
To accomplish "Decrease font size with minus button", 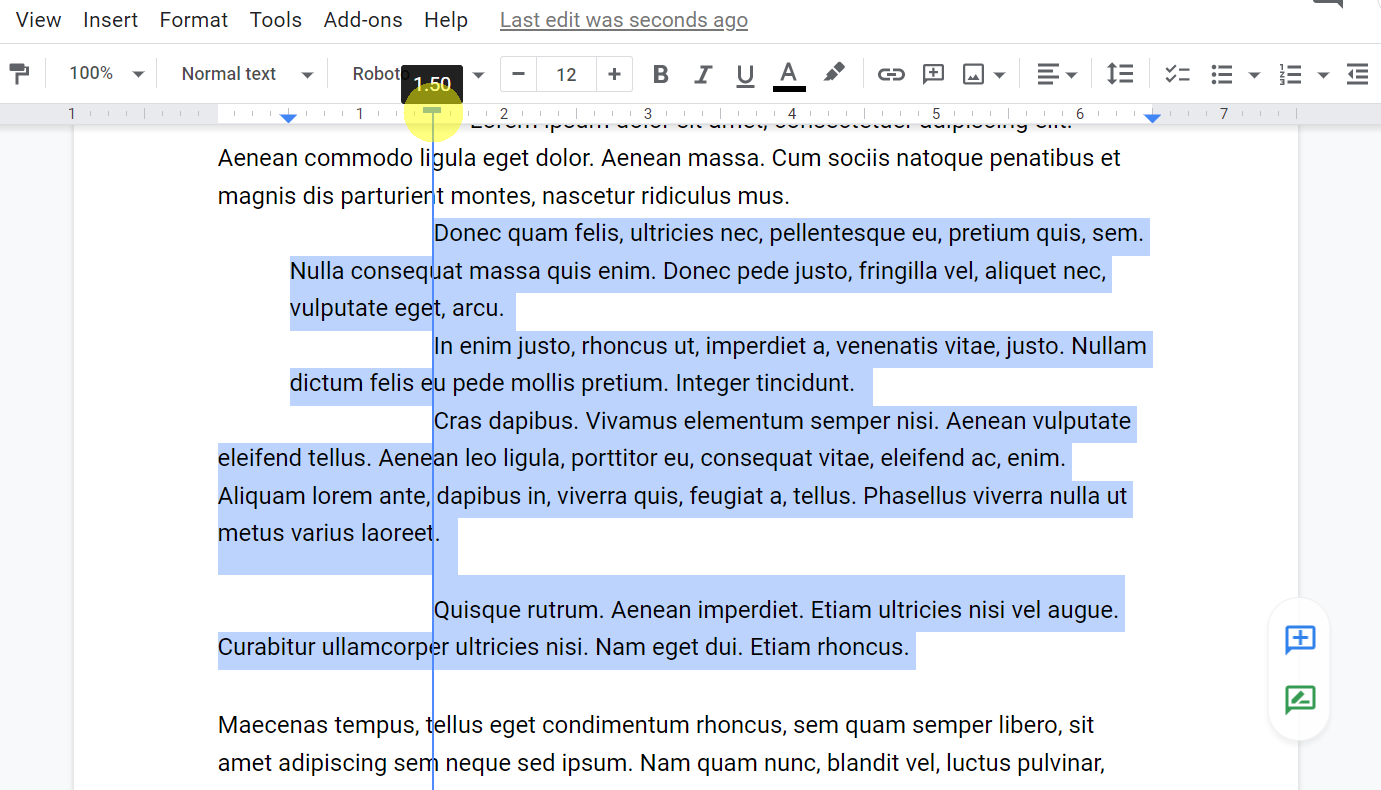I will [518, 74].
